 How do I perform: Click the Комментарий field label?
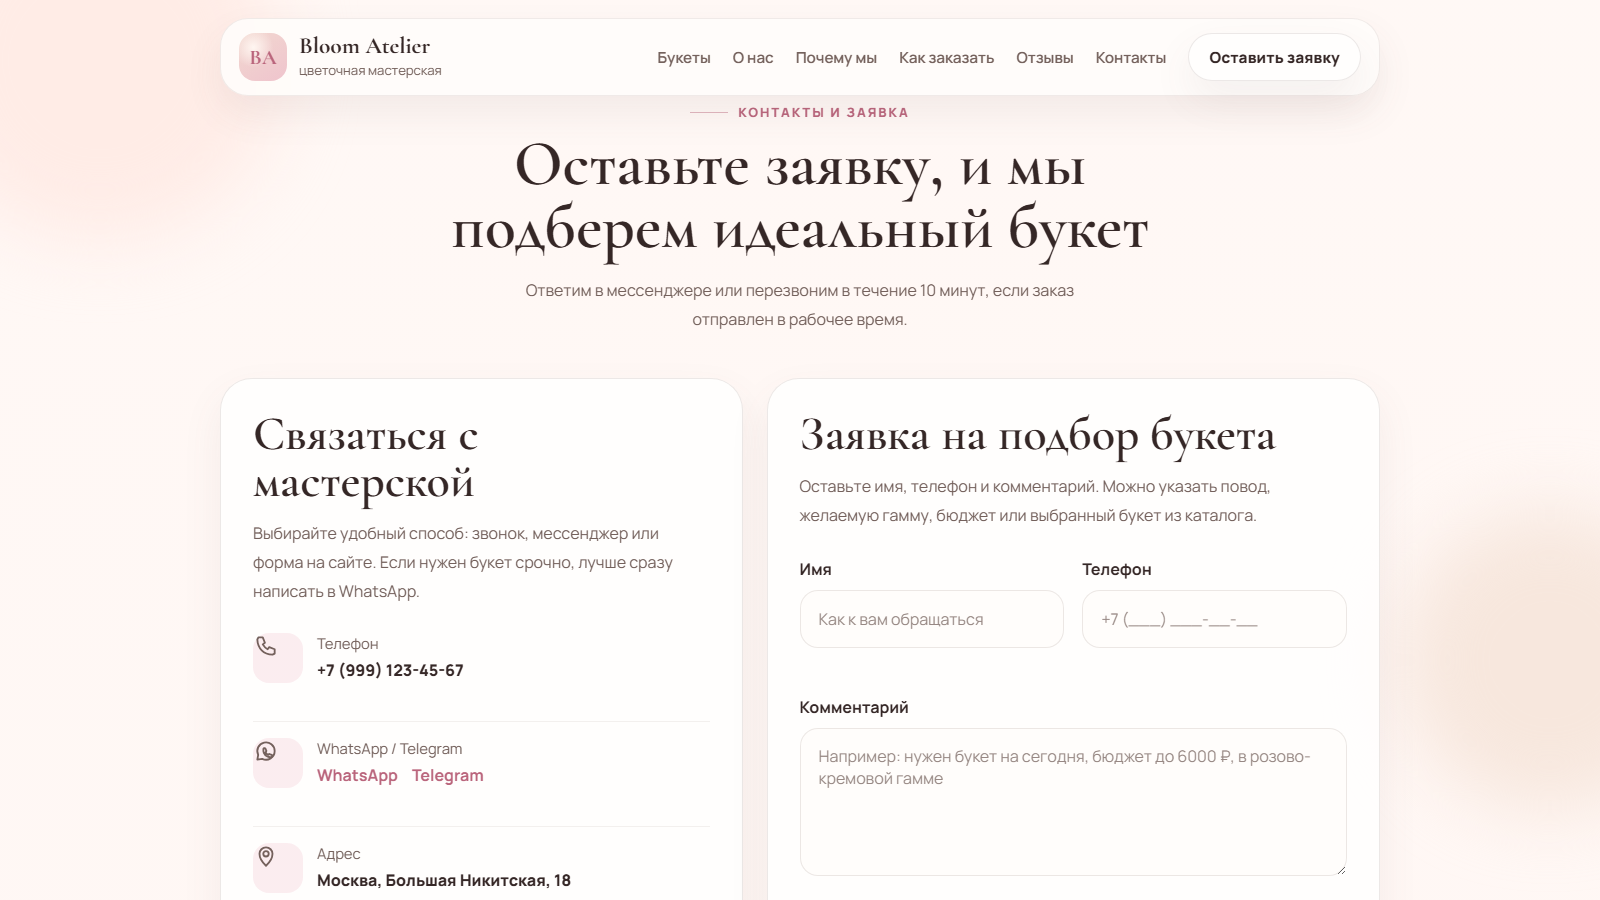[x=854, y=707]
